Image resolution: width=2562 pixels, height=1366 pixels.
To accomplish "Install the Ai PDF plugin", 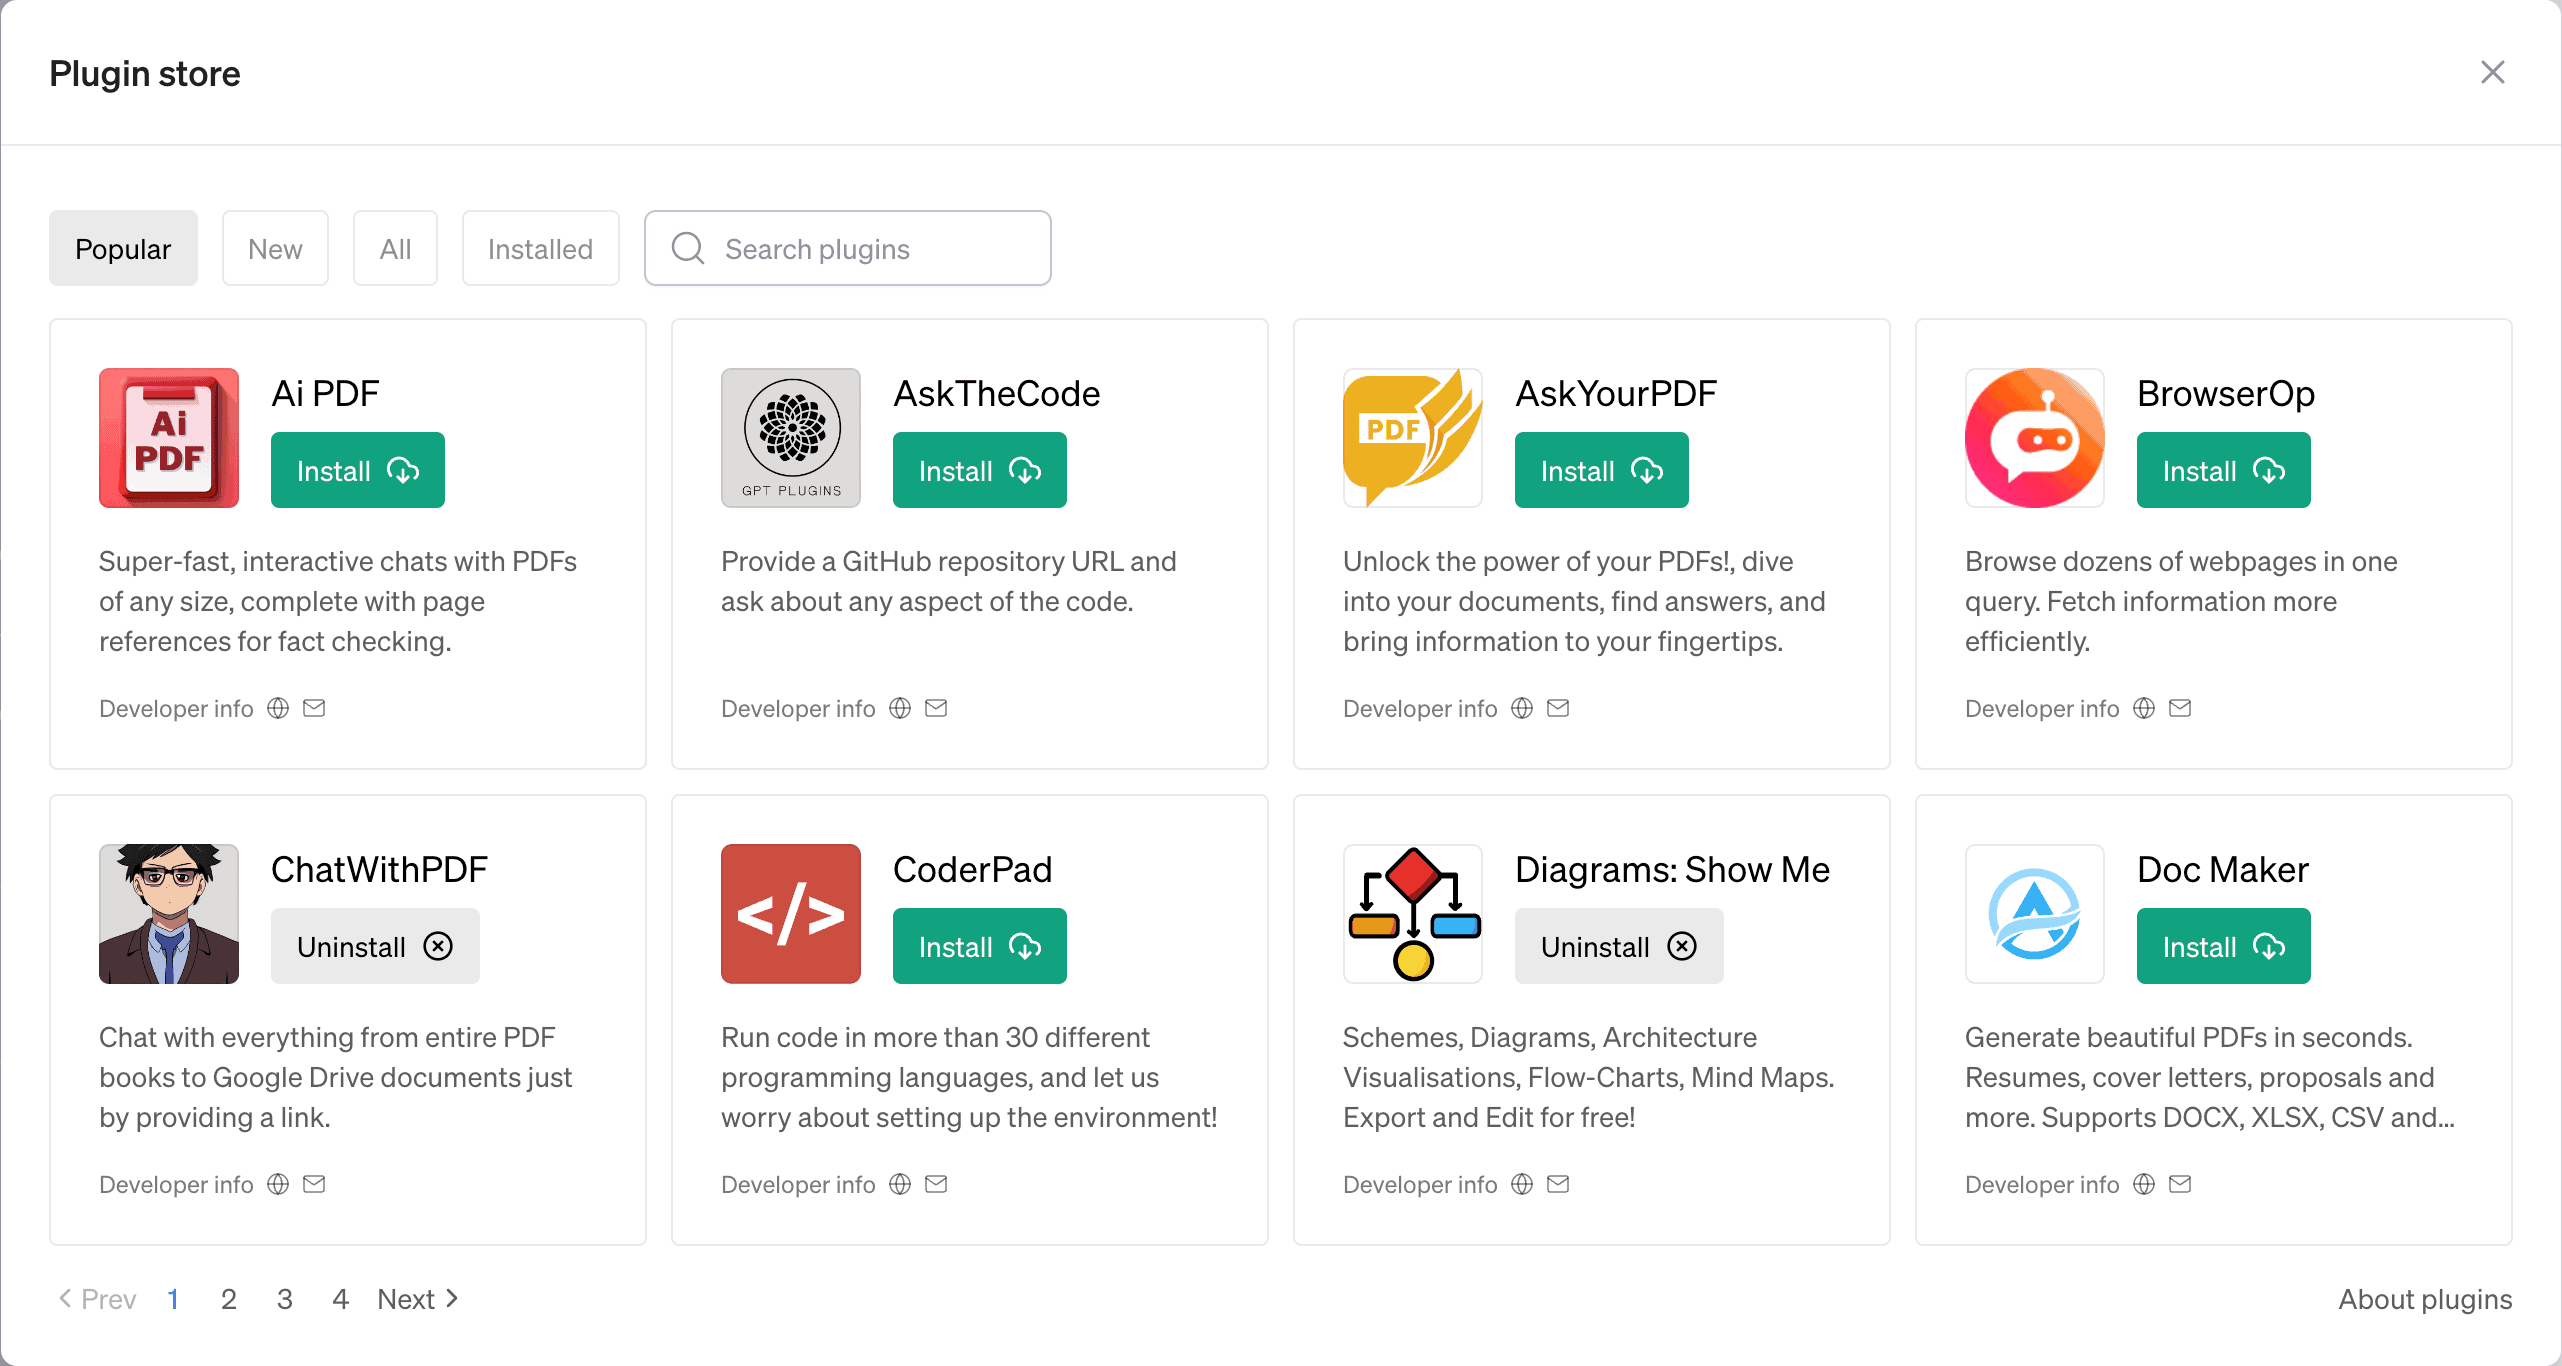I will pos(358,470).
